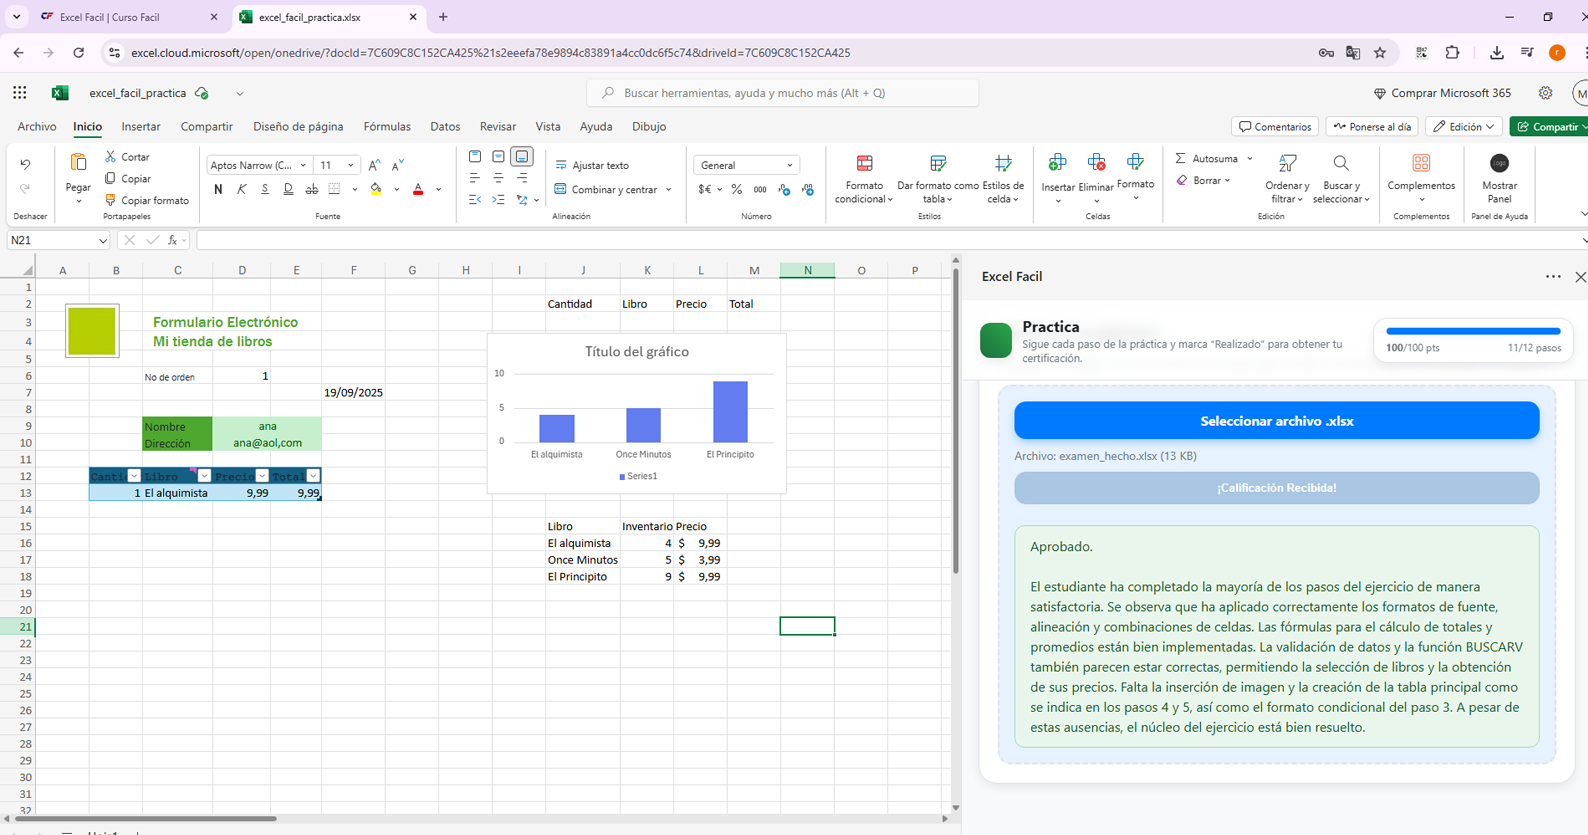The width and height of the screenshot is (1588, 835).
Task: Click the Copiar formato paintbrush
Action: point(111,200)
